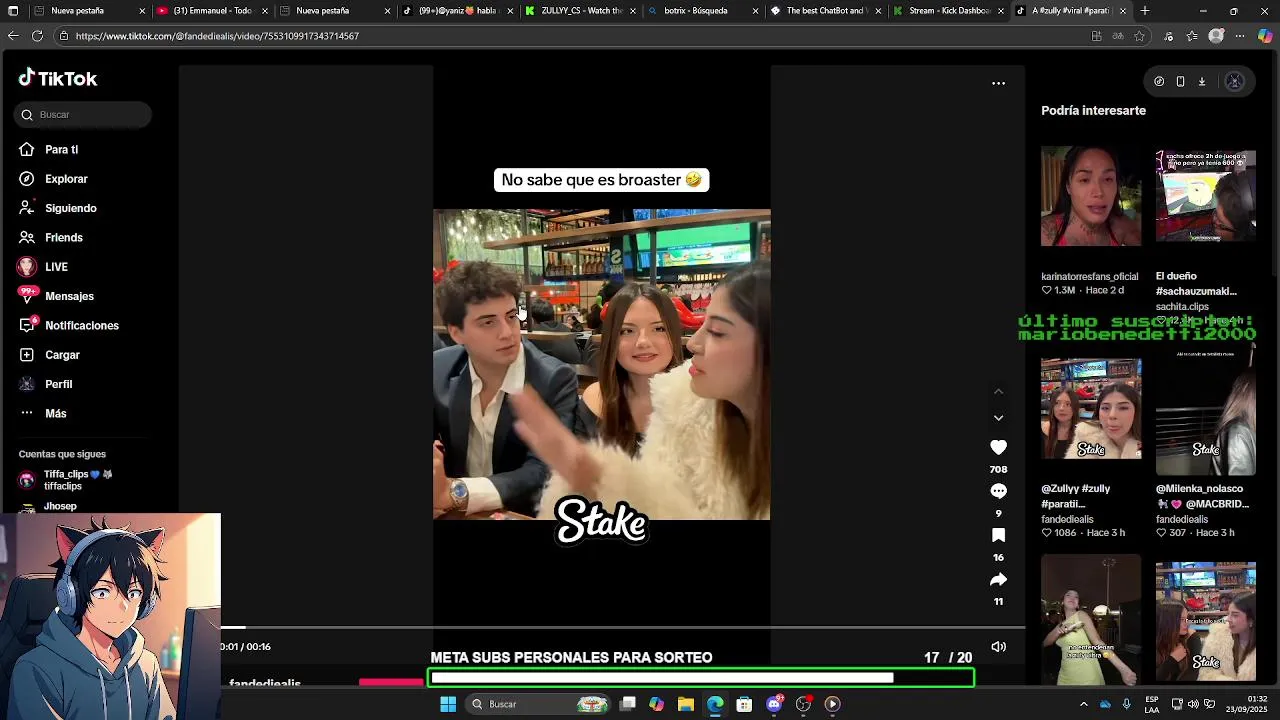Bookmark page with star icon
The width and height of the screenshot is (1280, 720).
(1139, 36)
